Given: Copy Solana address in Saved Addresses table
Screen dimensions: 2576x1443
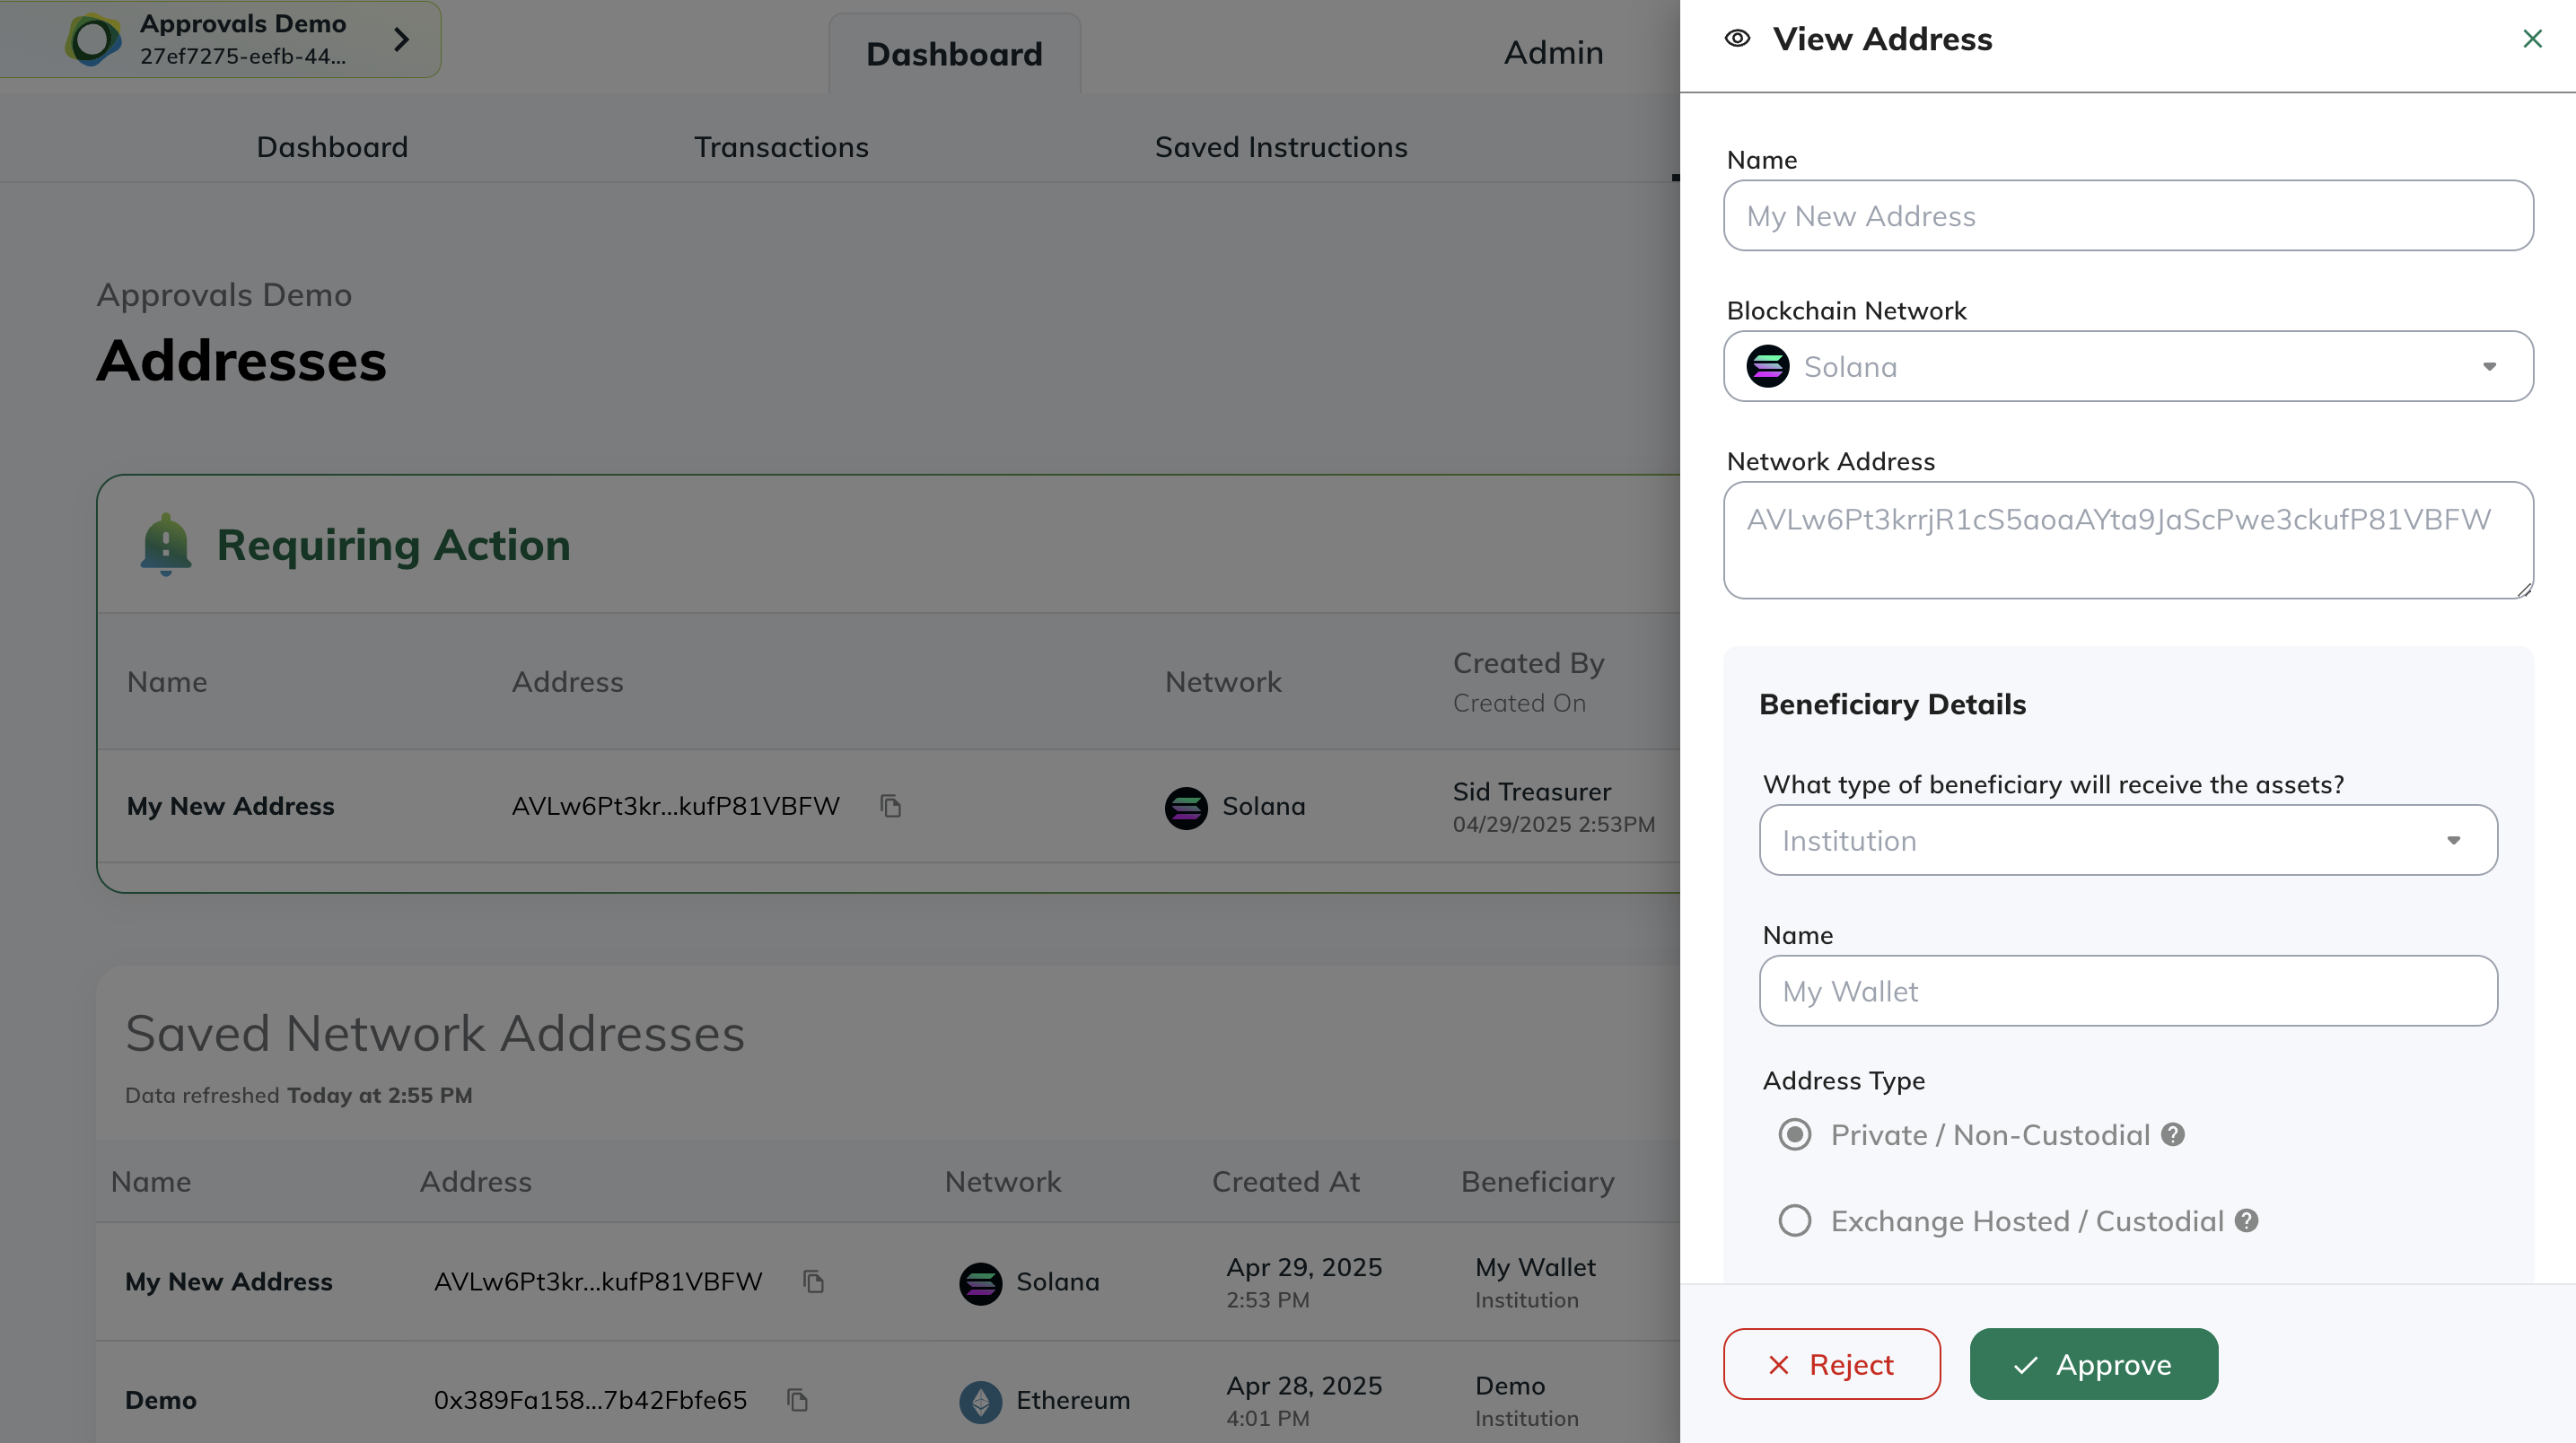Looking at the screenshot, I should pos(813,1281).
